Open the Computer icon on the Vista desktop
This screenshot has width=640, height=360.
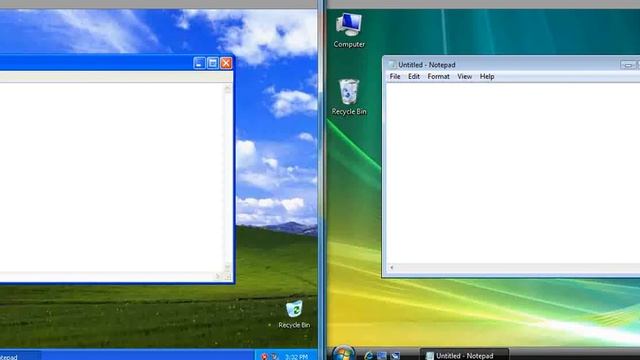[349, 31]
